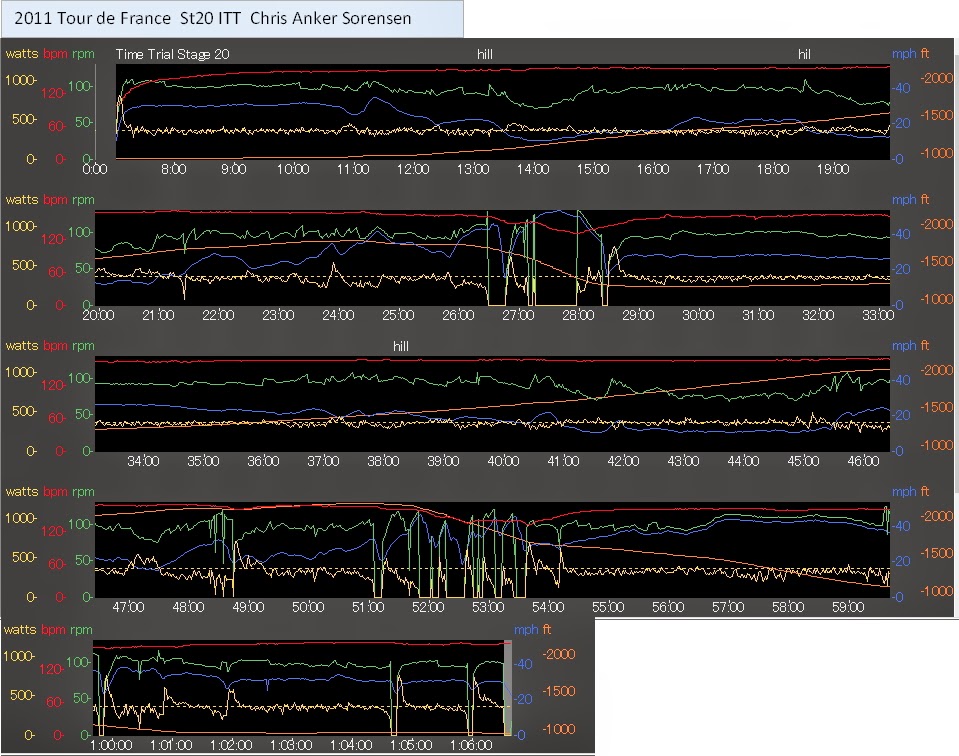The image size is (959, 756).
Task: Click the 28:00 time axis label
Action: point(577,315)
